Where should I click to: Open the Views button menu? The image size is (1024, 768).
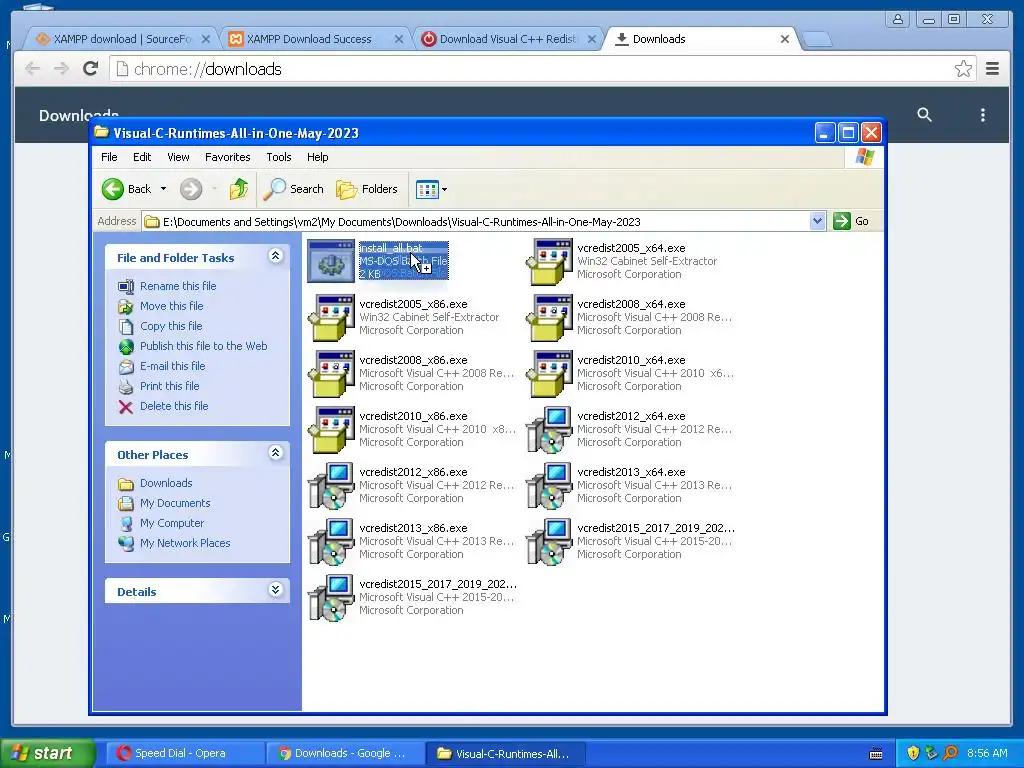tap(431, 189)
